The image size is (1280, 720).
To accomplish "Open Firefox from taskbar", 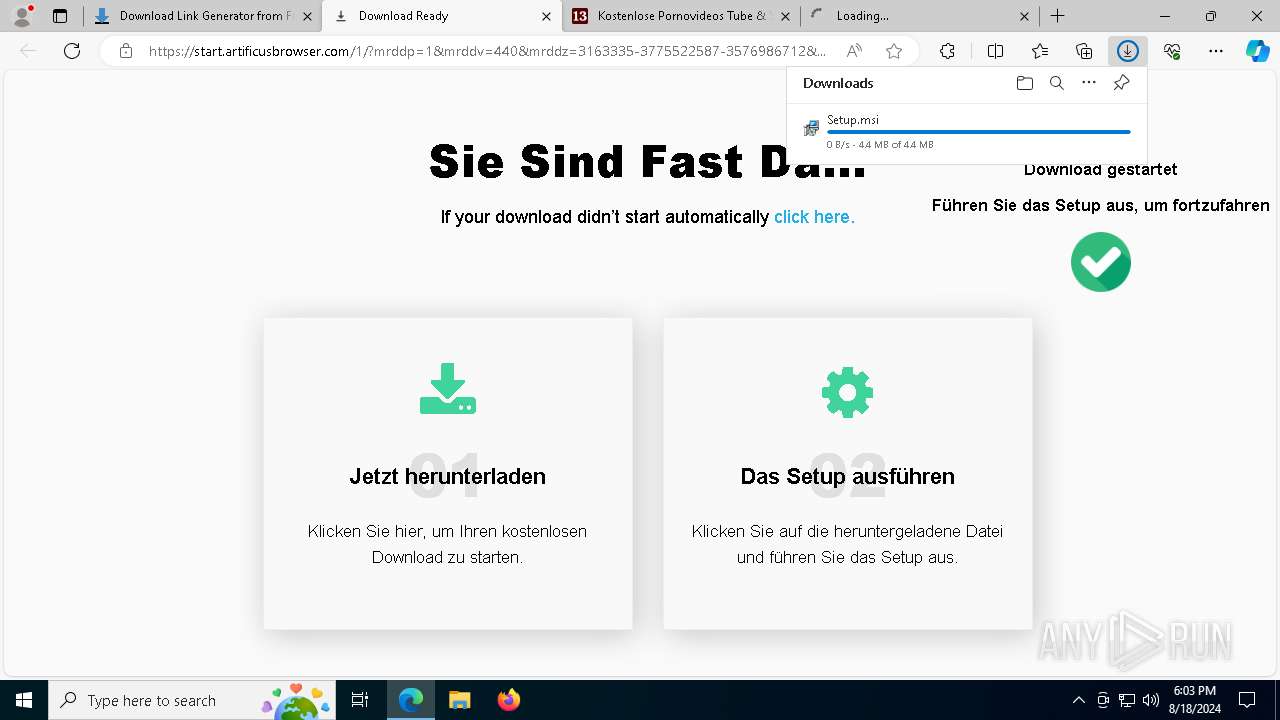I will (x=508, y=700).
